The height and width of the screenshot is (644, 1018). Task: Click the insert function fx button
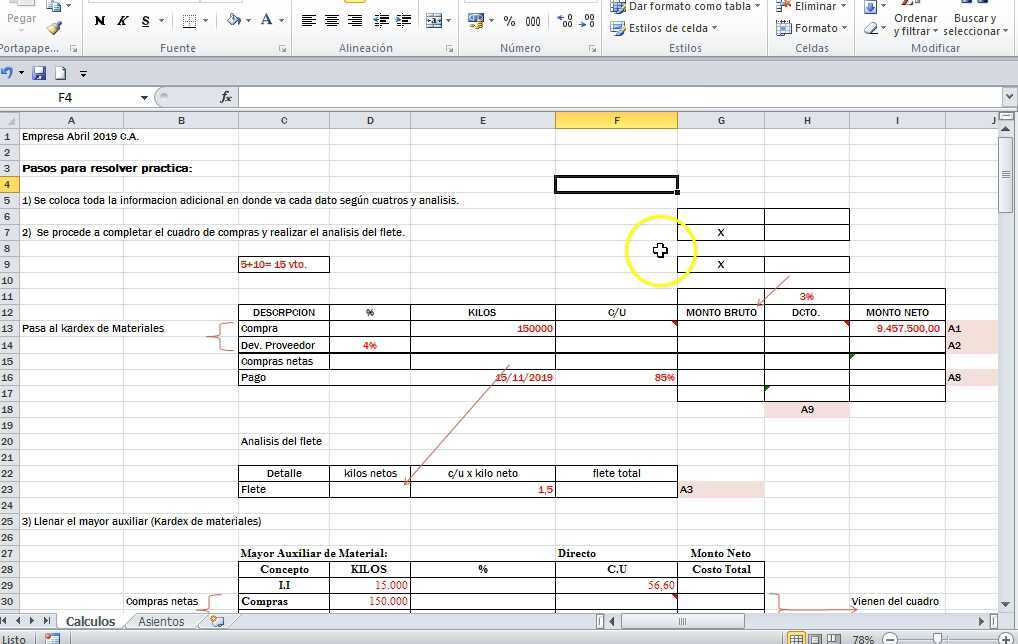226,97
